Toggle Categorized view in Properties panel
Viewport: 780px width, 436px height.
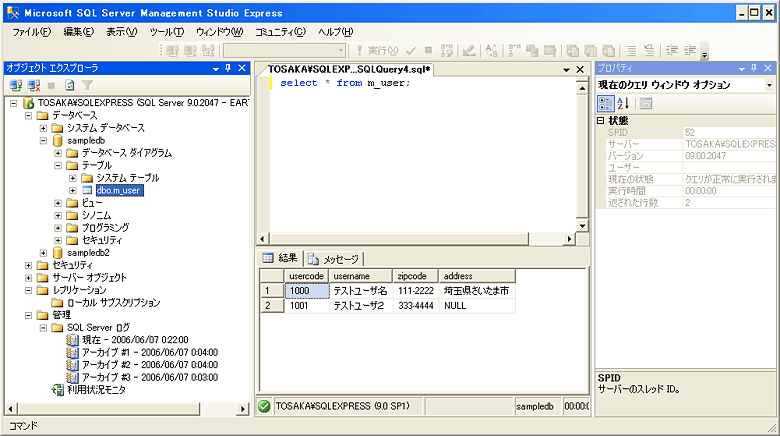[x=605, y=104]
